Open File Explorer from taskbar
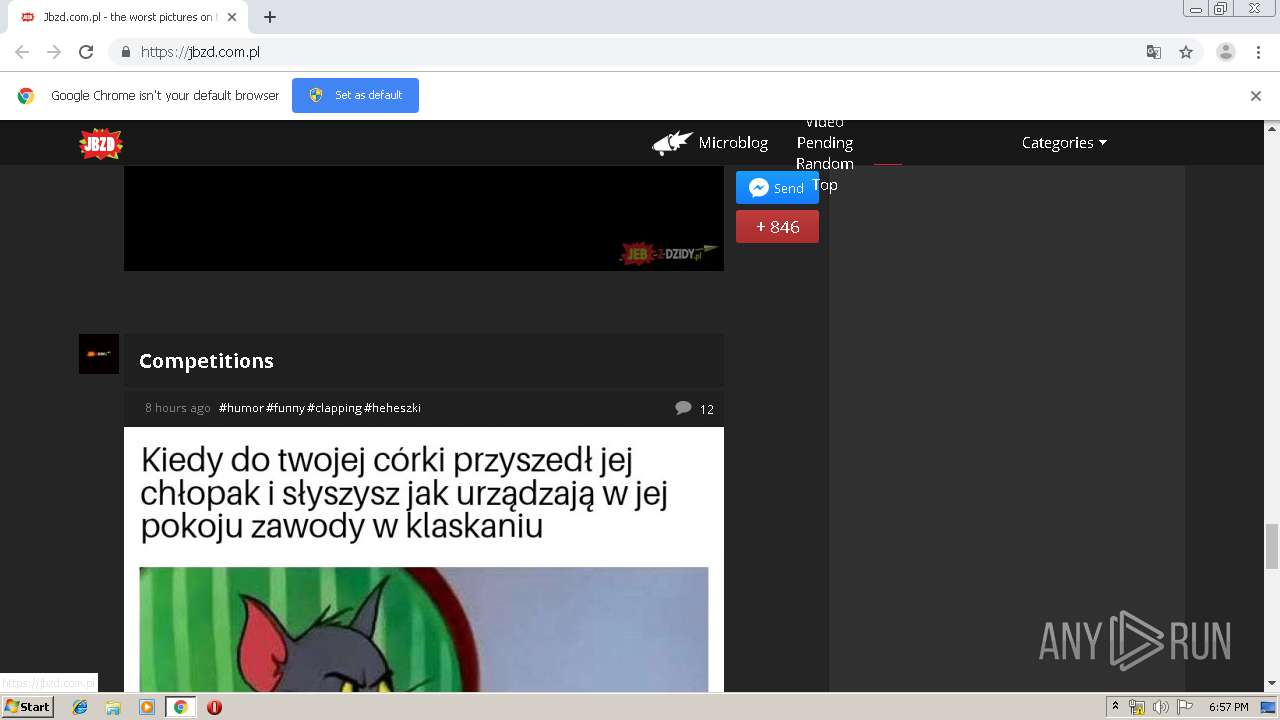This screenshot has height=720, width=1280. [x=113, y=707]
